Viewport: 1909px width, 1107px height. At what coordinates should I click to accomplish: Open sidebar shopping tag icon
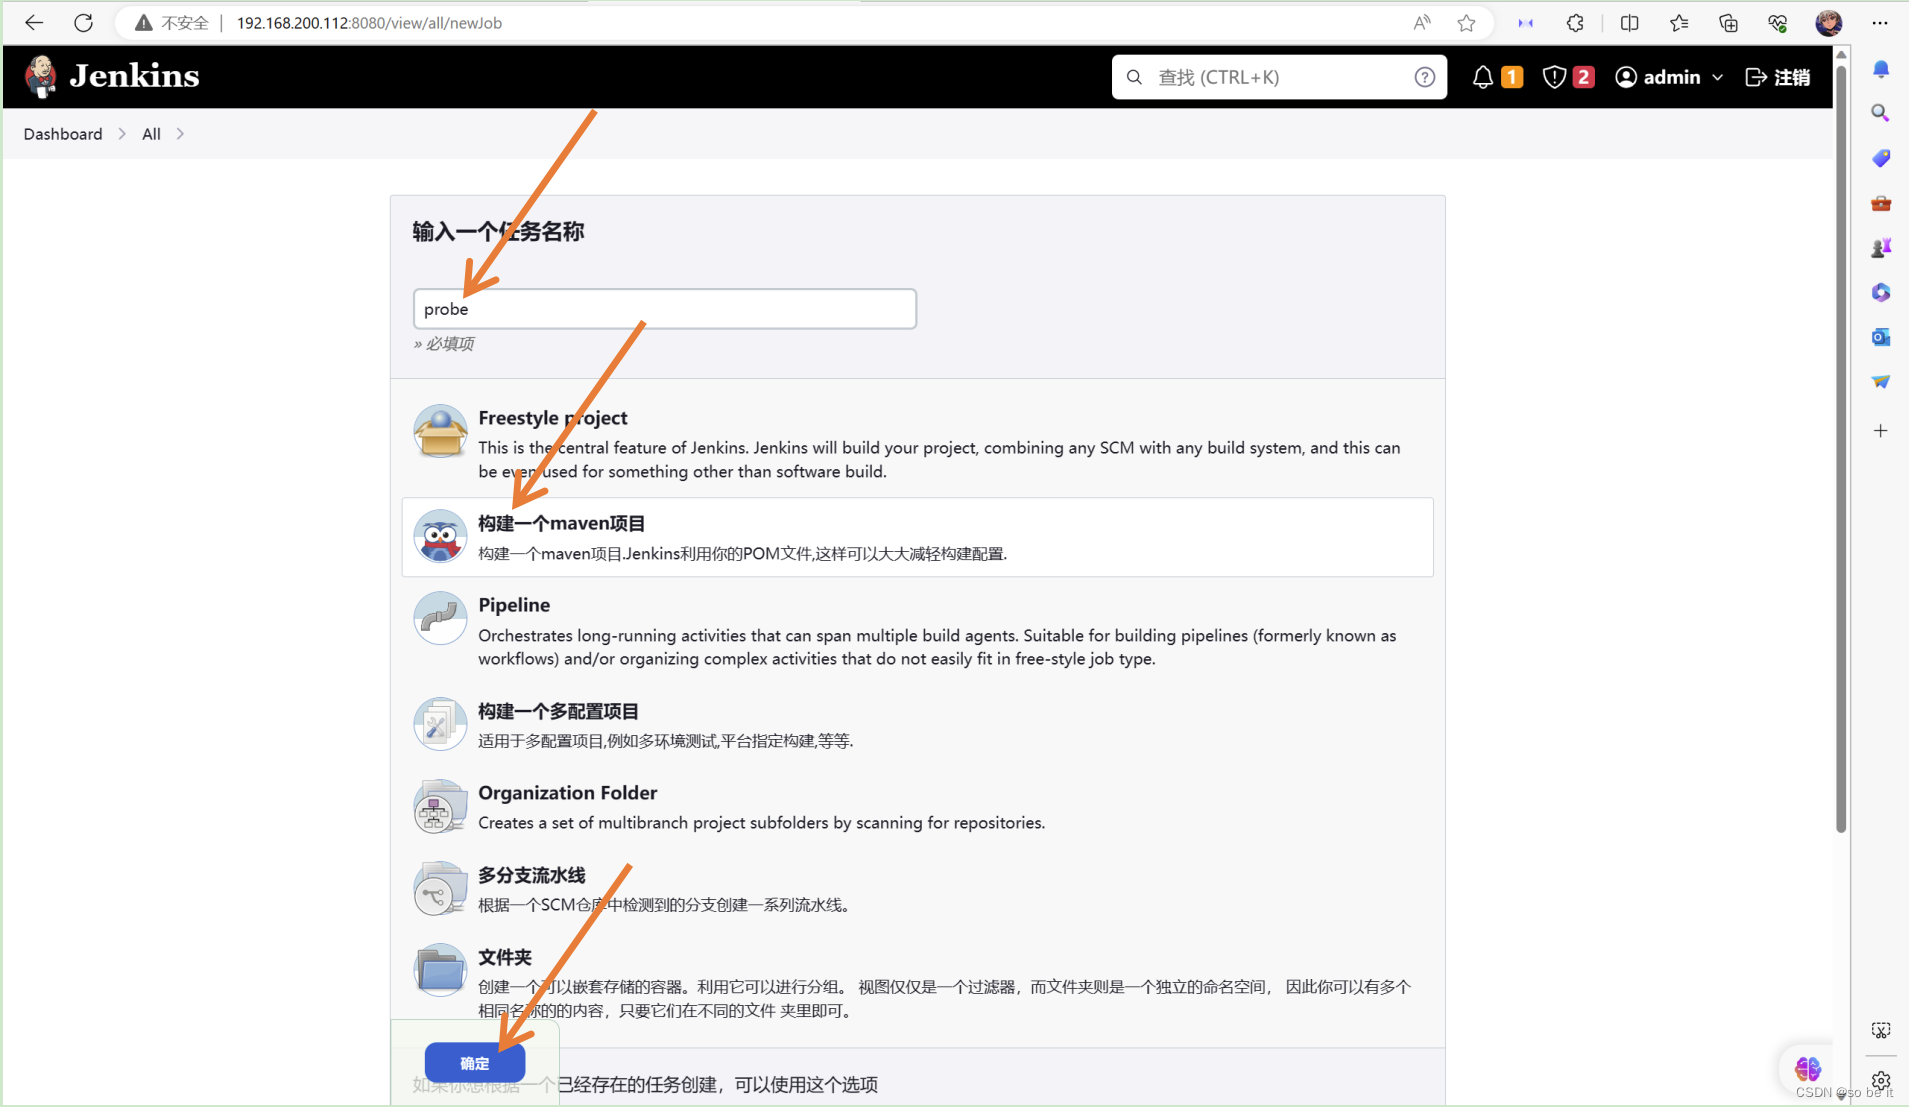(1880, 158)
